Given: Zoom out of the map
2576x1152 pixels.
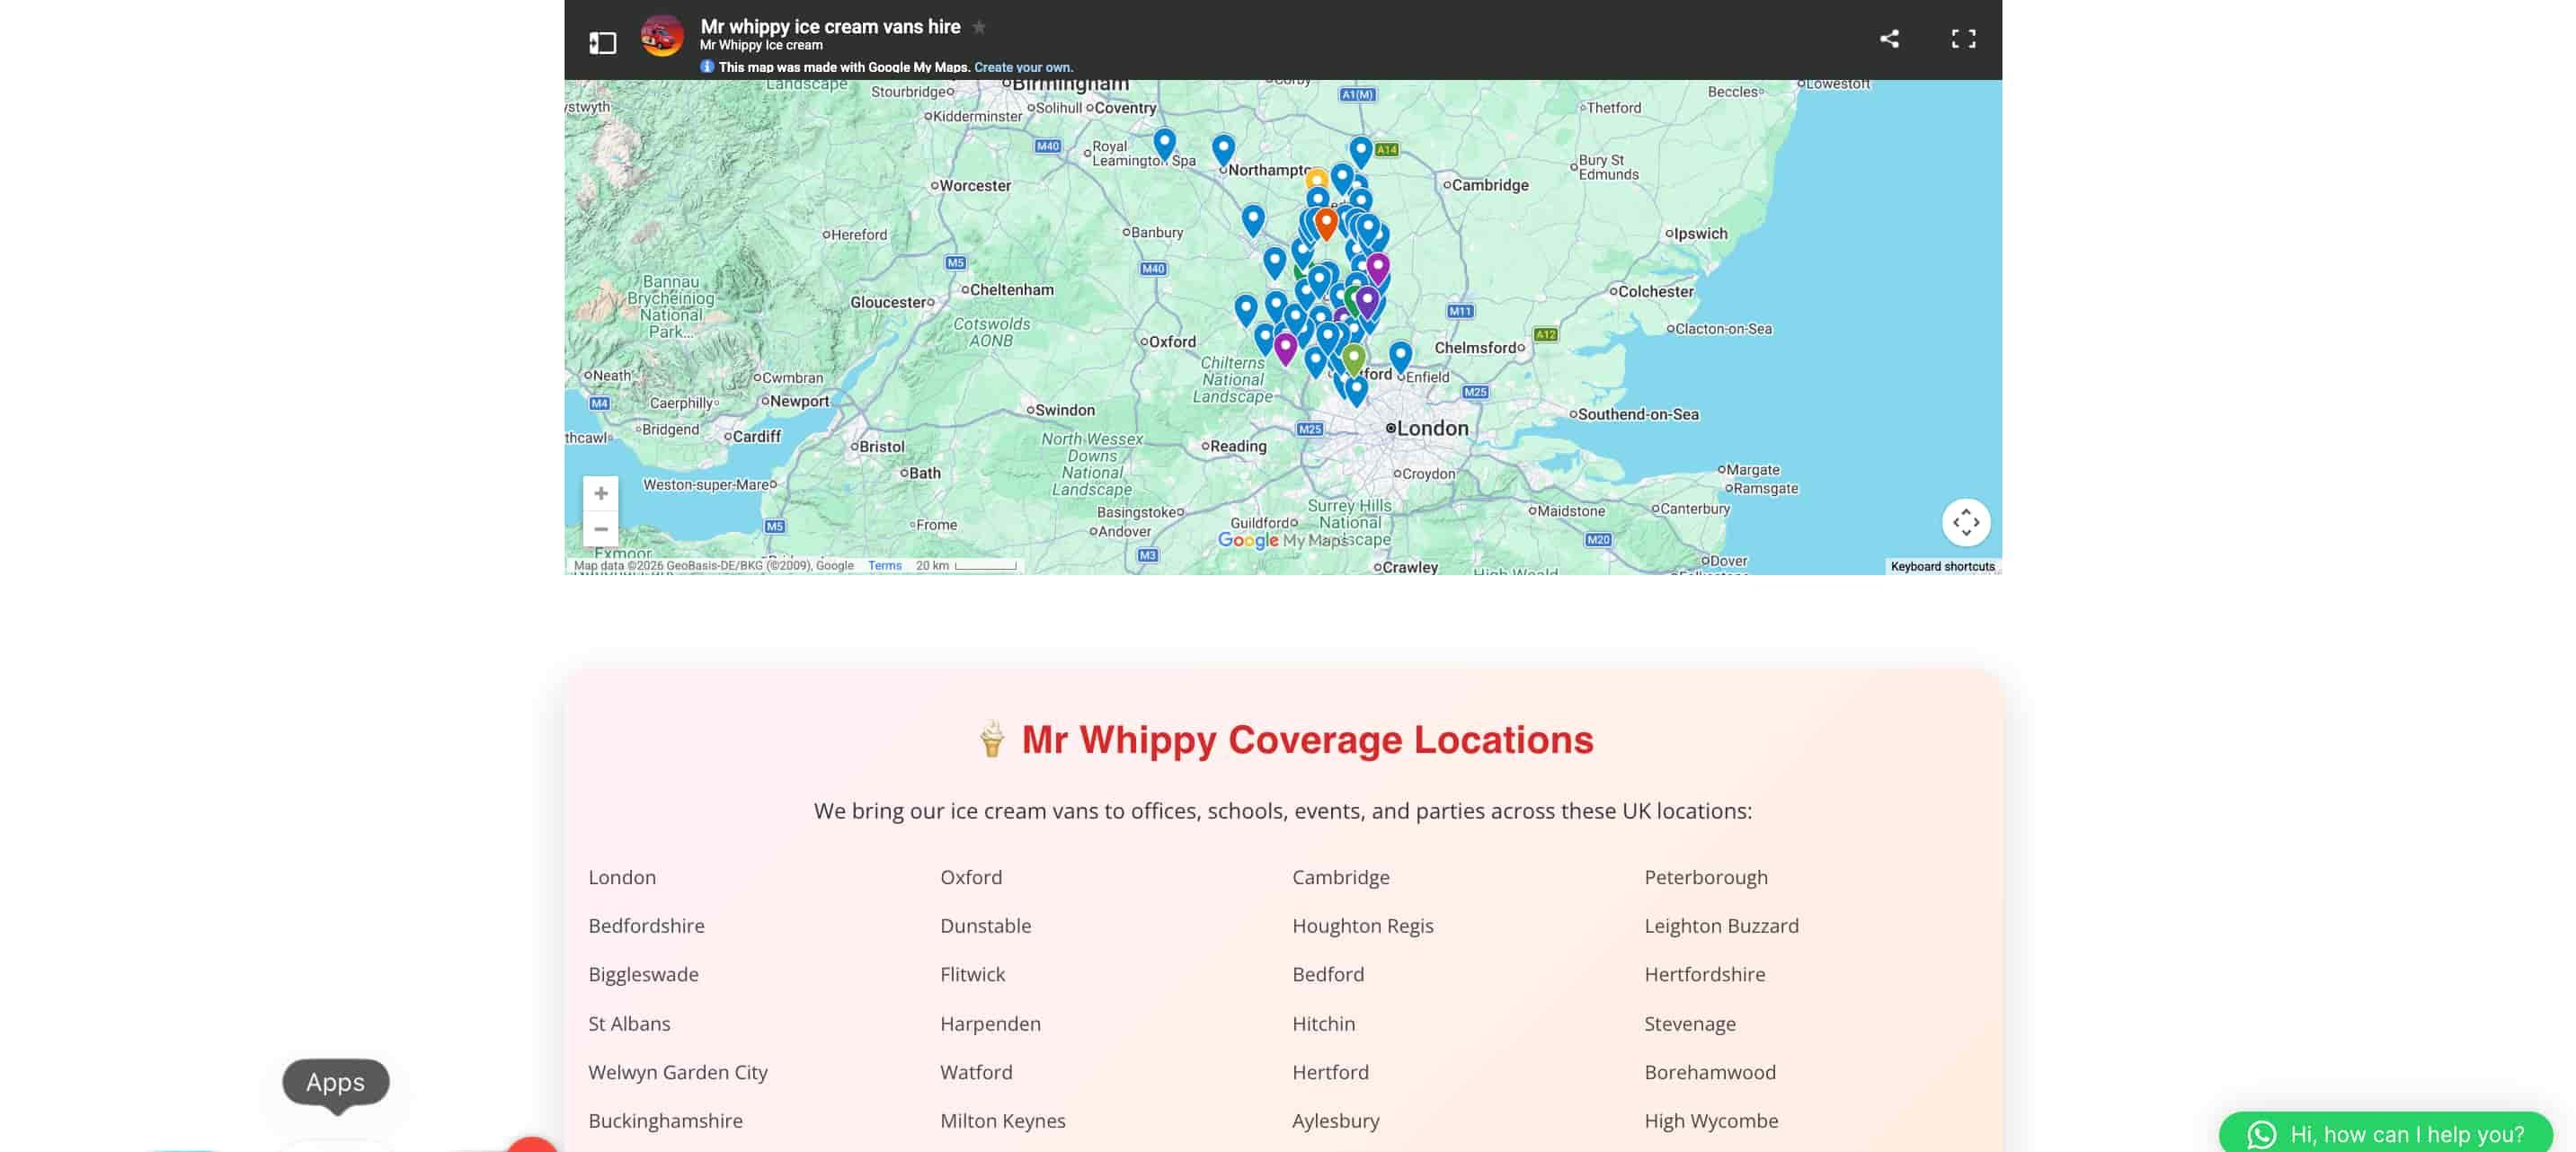Looking at the screenshot, I should coord(601,529).
